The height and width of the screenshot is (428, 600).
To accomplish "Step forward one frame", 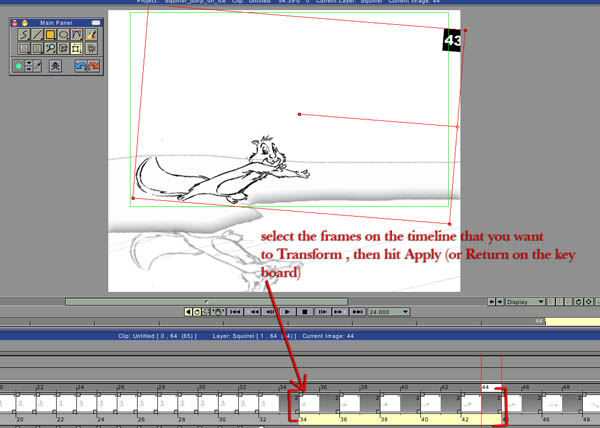I will click(322, 312).
